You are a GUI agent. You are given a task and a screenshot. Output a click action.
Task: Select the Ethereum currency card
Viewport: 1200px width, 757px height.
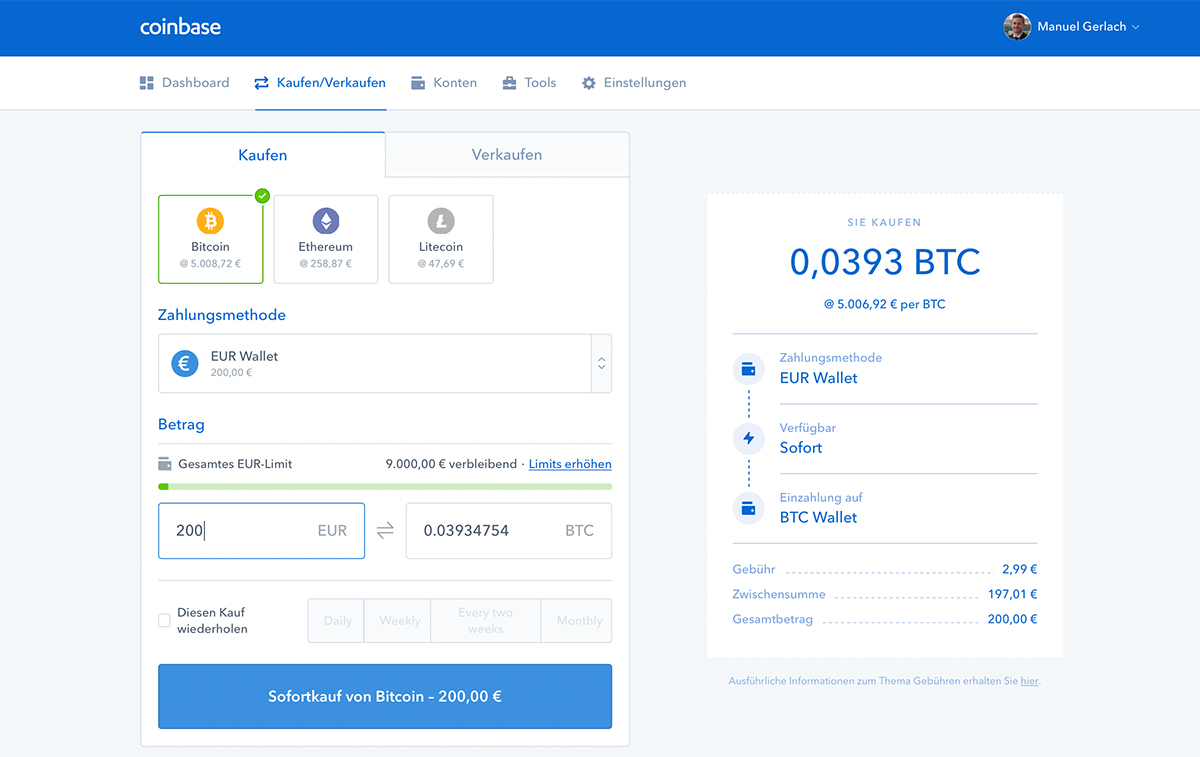coord(326,239)
